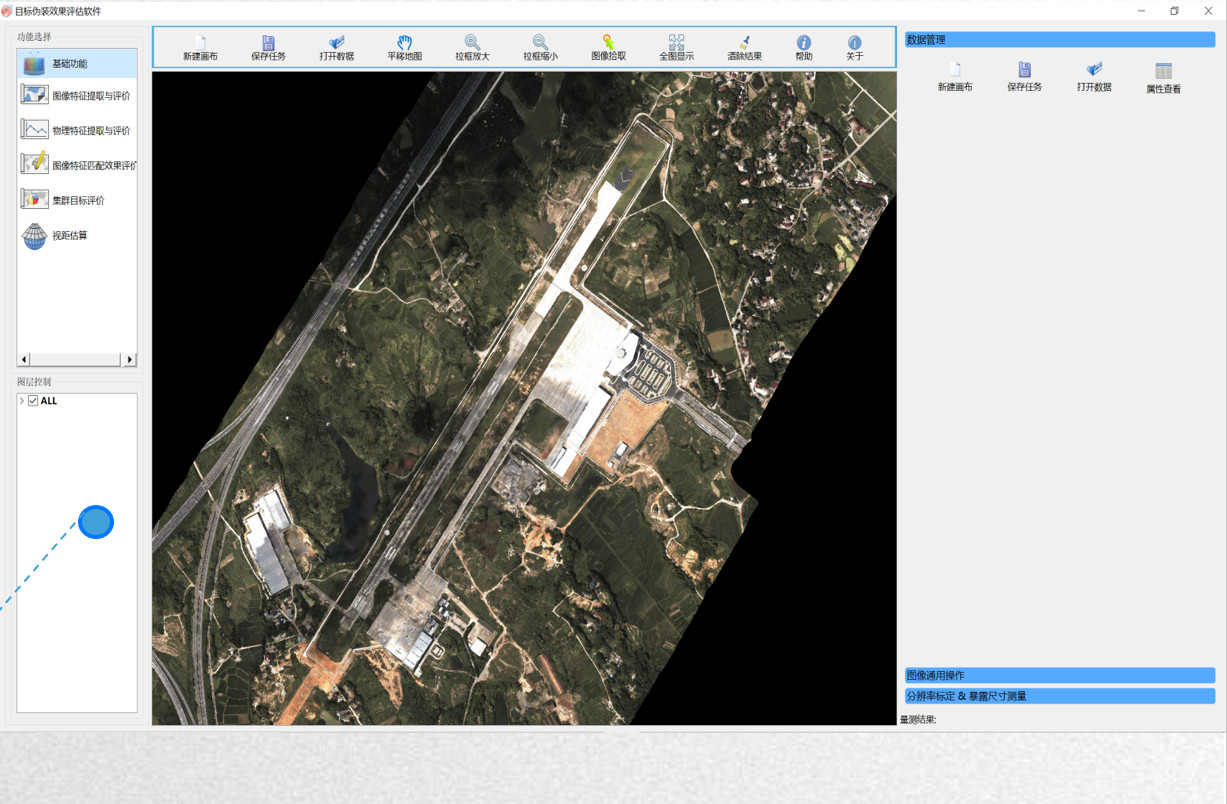This screenshot has height=804, width=1227.
Task: Click the function list's right scroll arrow
Action: click(130, 359)
